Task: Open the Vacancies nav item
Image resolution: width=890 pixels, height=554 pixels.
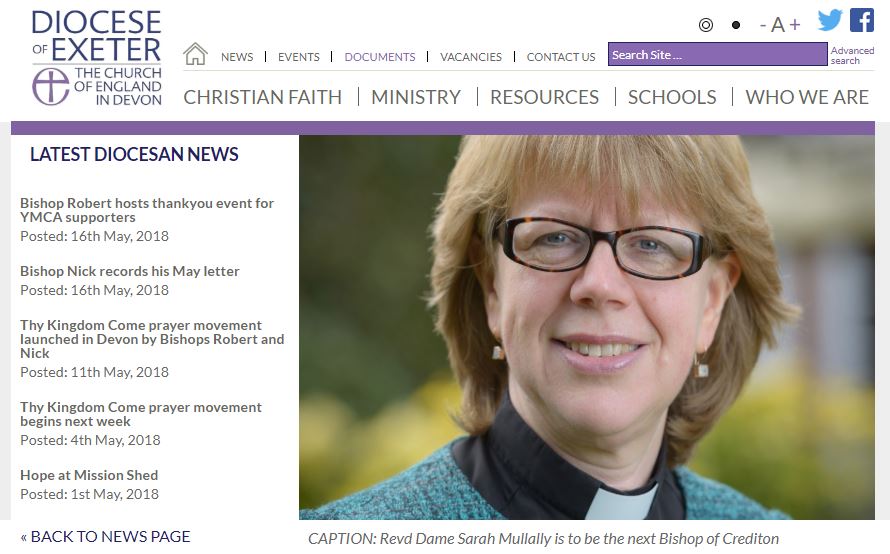Action: pos(471,57)
